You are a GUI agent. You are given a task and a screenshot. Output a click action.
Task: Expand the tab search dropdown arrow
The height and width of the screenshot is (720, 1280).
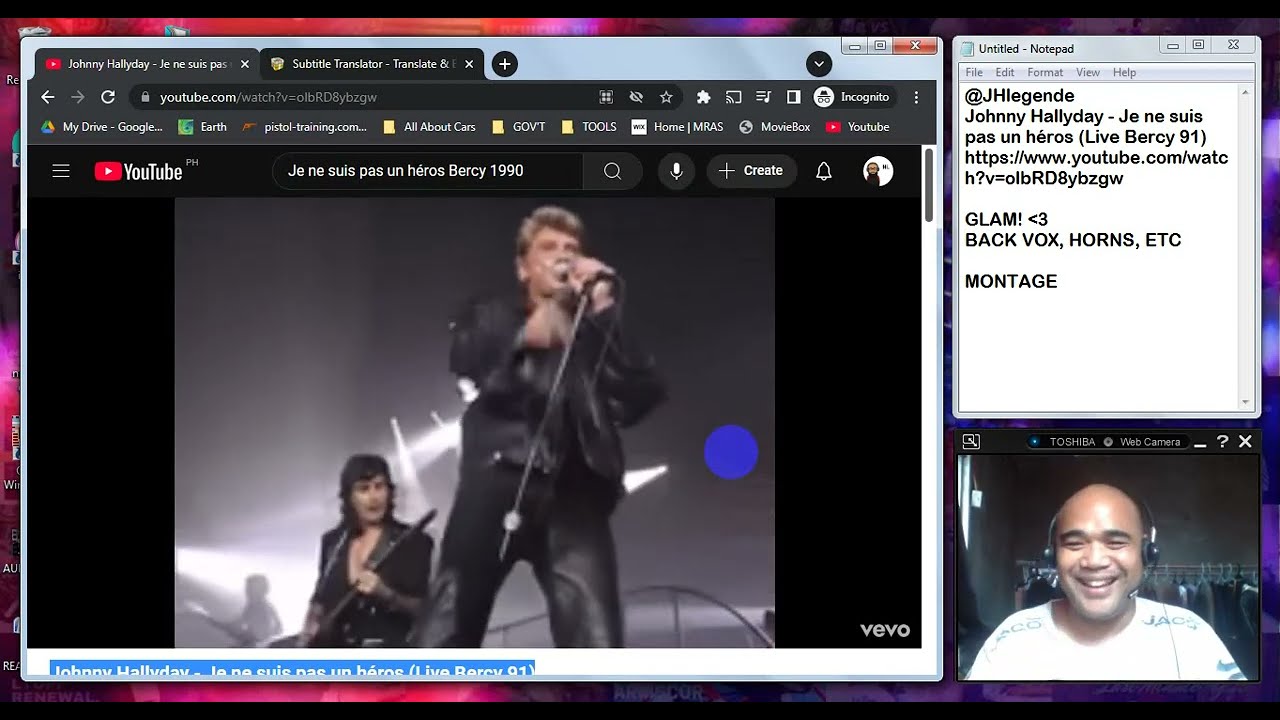(819, 64)
